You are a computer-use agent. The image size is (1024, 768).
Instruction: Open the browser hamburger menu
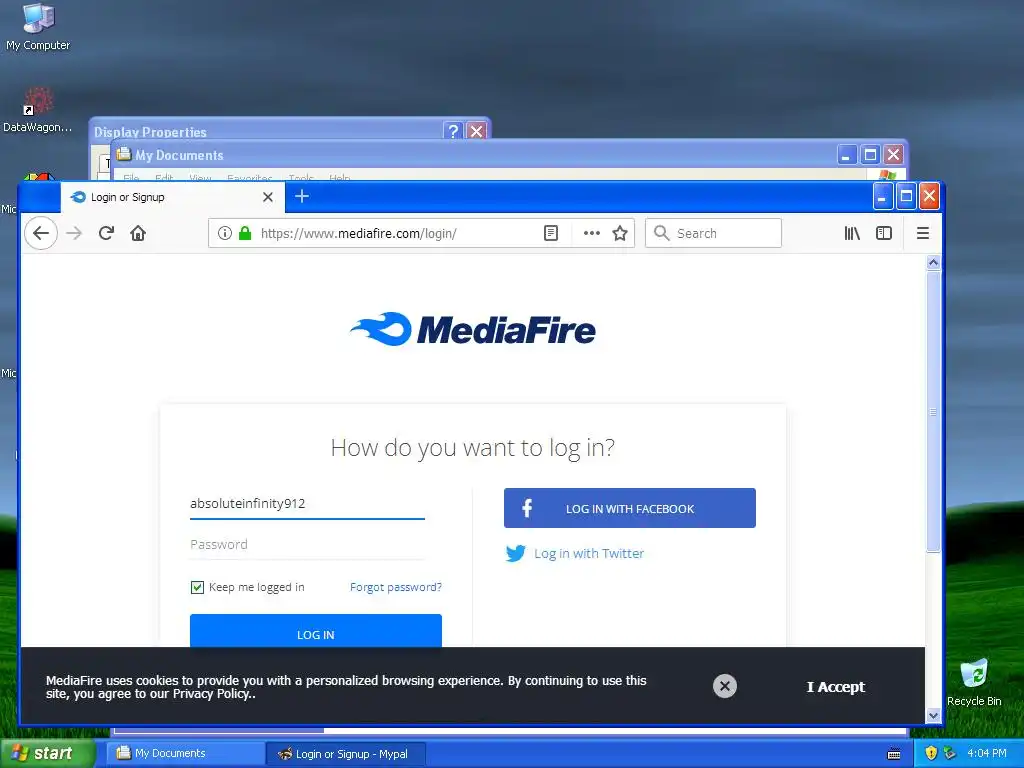923,233
